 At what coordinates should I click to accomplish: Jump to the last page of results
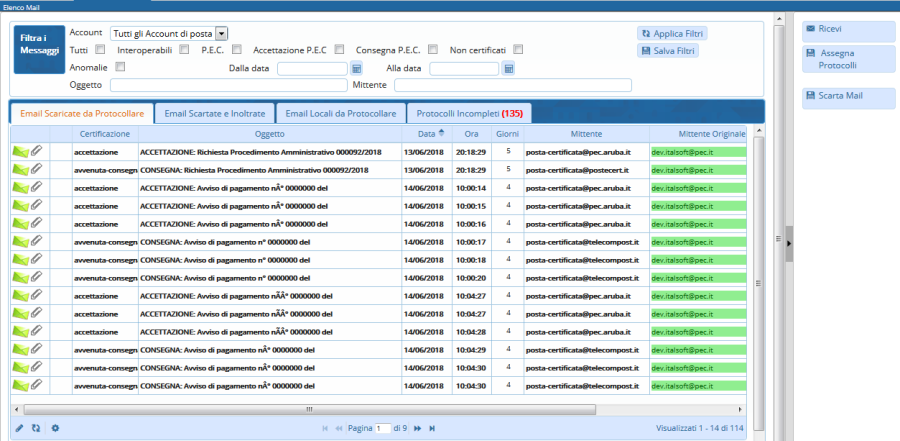pyautogui.click(x=432, y=428)
